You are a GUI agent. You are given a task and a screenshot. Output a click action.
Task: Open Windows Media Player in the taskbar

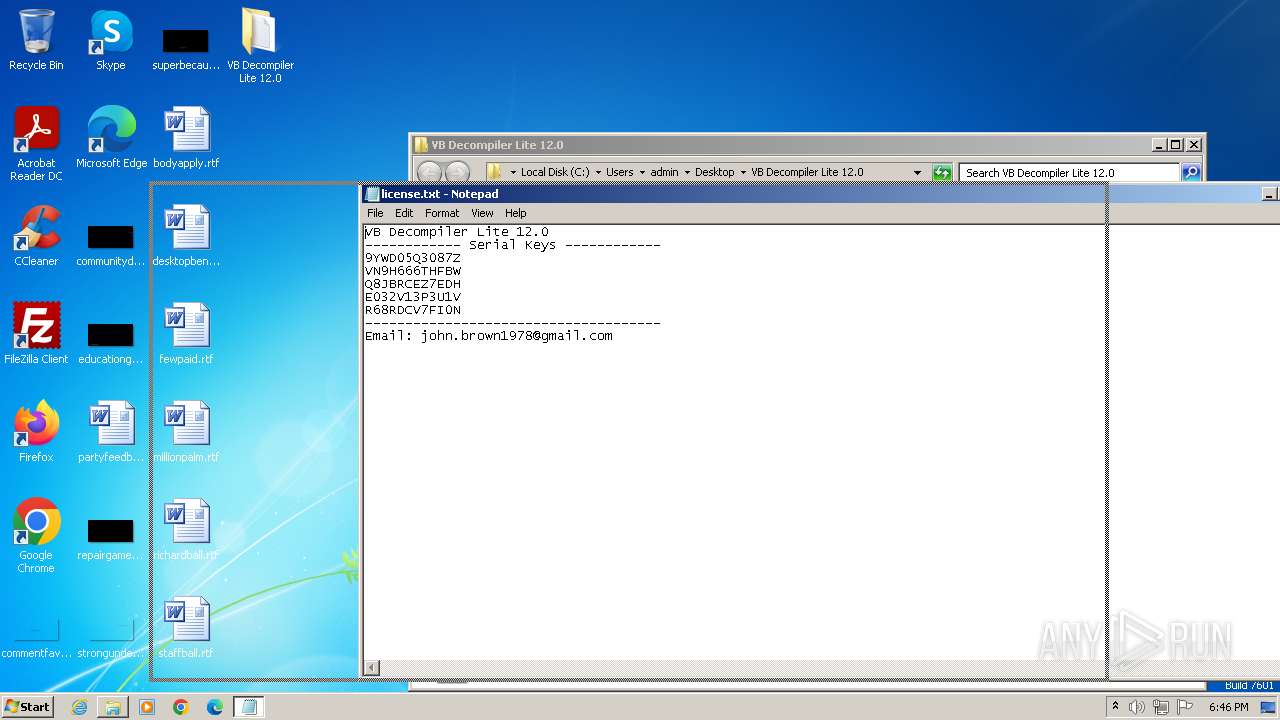coord(147,707)
